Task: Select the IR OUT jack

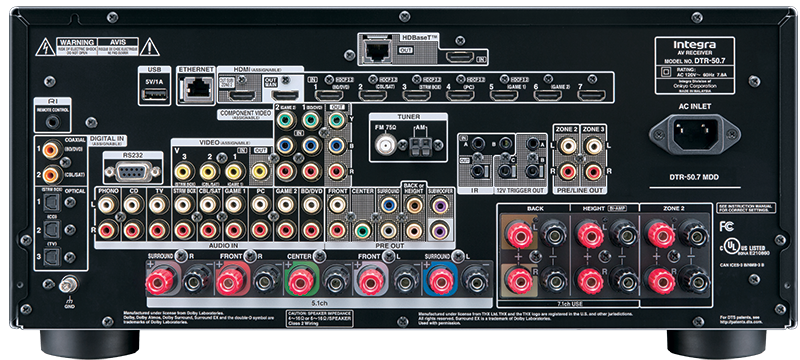Action: tap(478, 171)
